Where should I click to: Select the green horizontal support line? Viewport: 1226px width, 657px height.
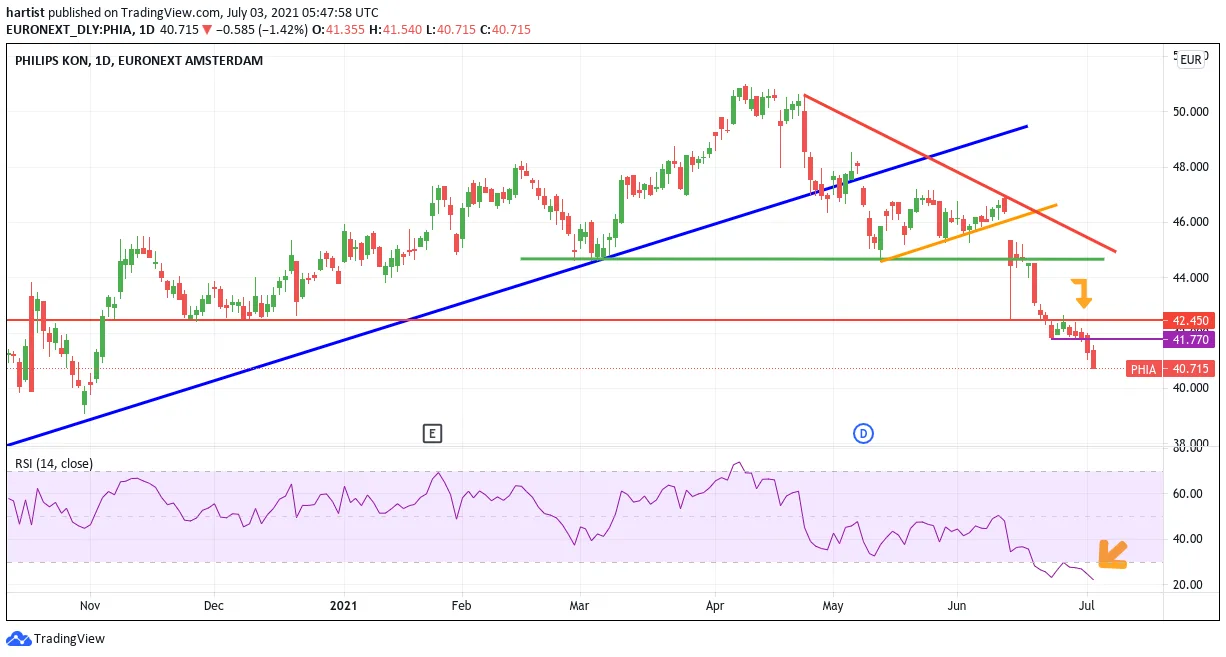812,259
